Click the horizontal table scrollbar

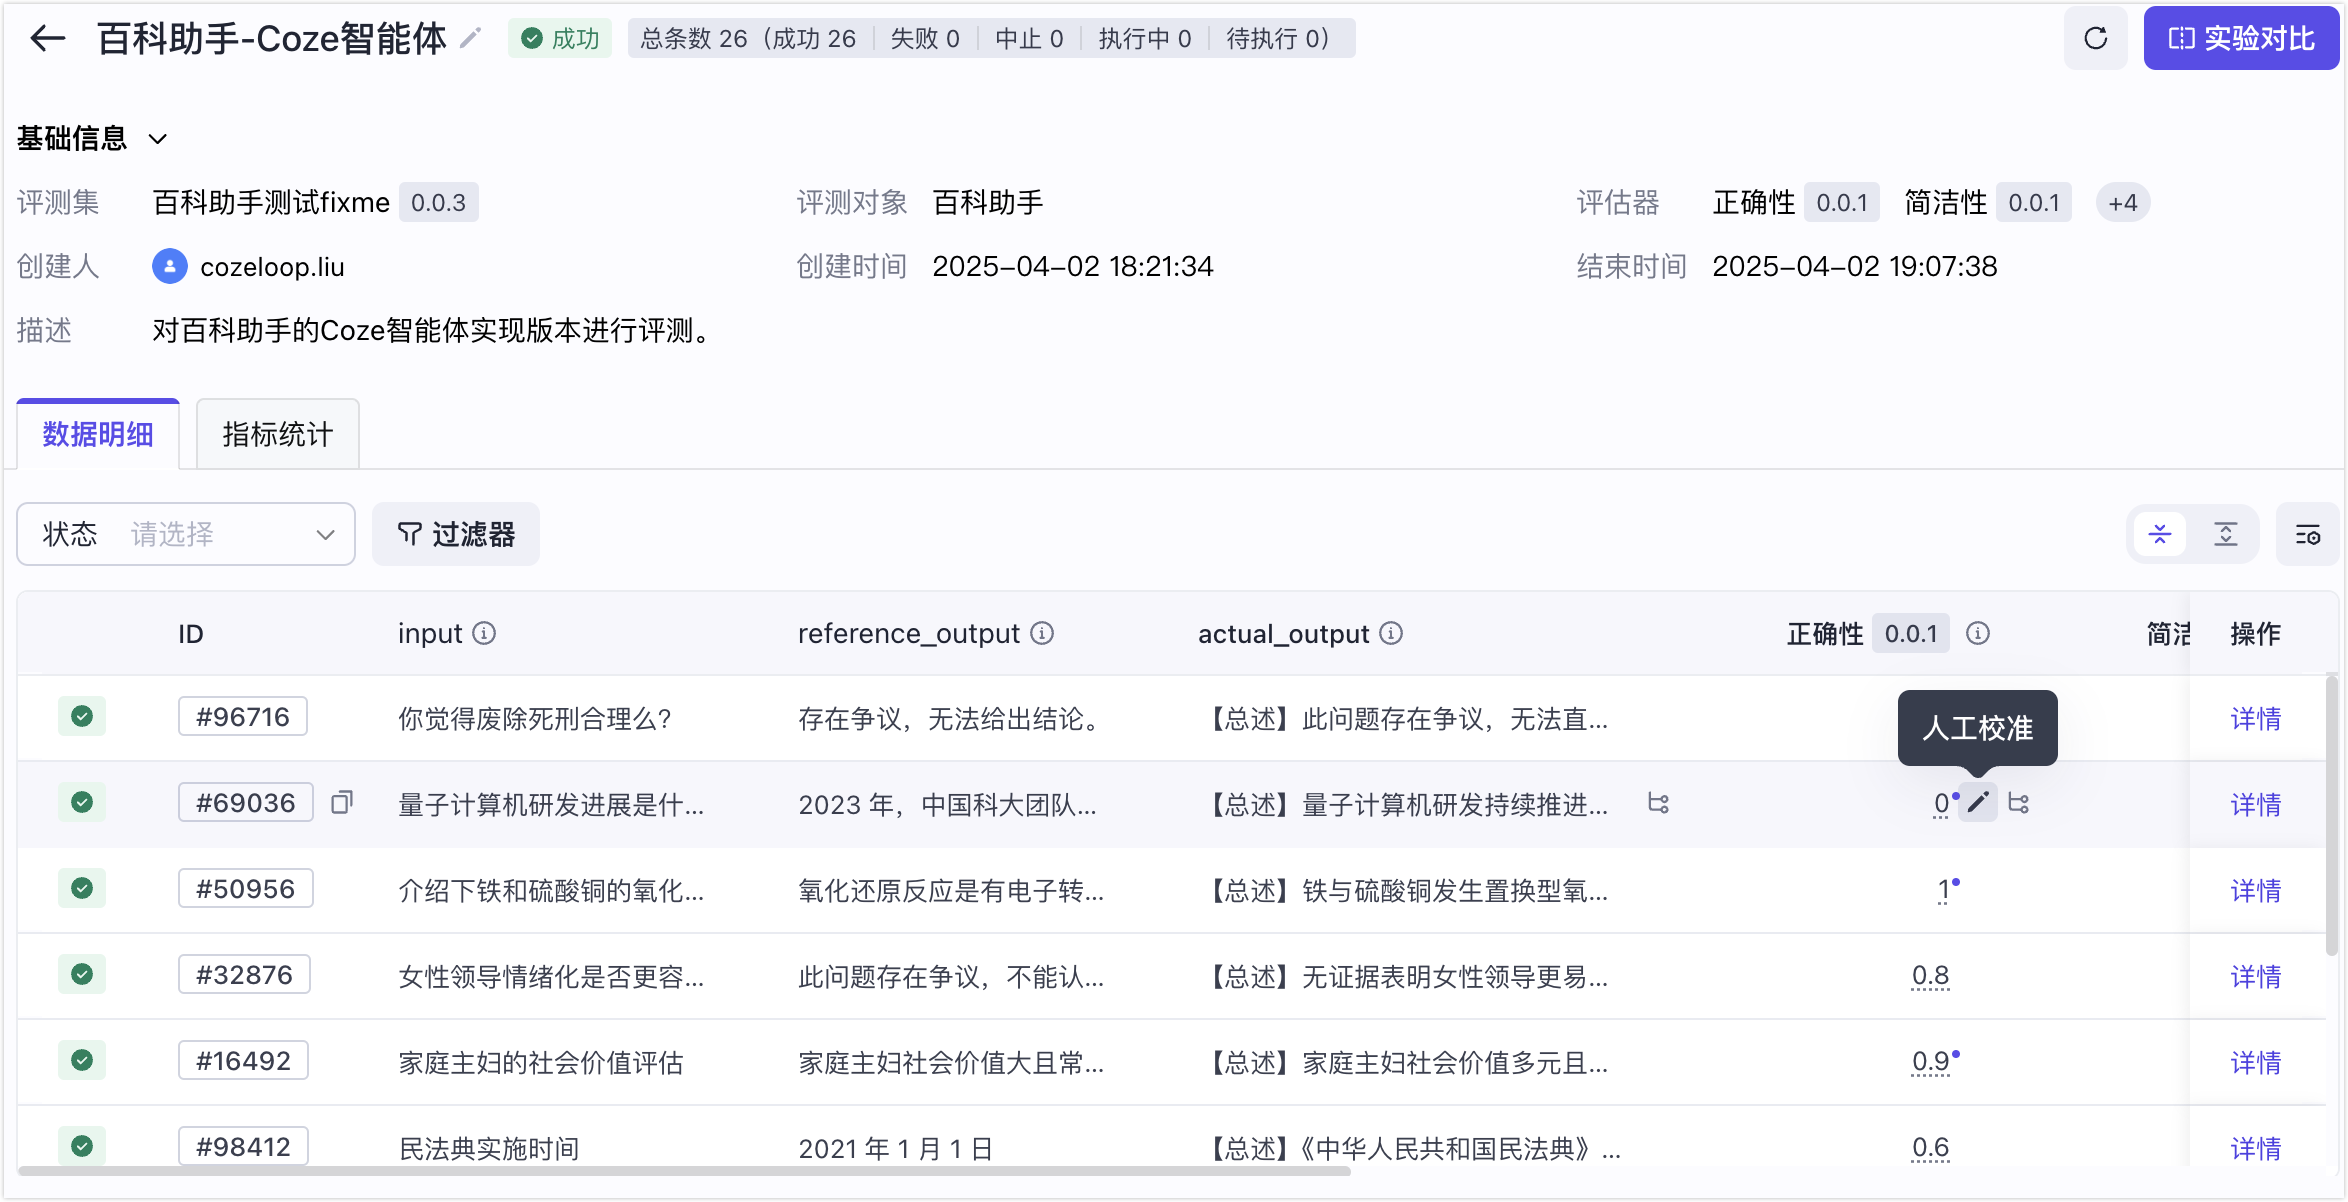pos(684,1170)
